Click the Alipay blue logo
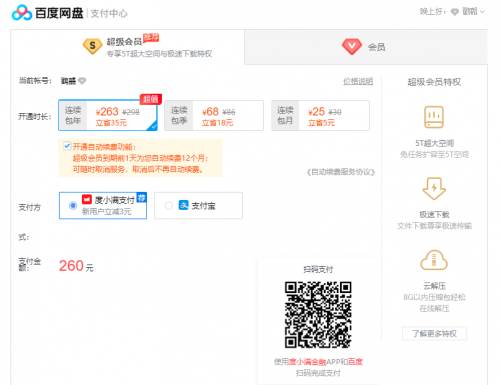This screenshot has width=500, height=385. 184,205
